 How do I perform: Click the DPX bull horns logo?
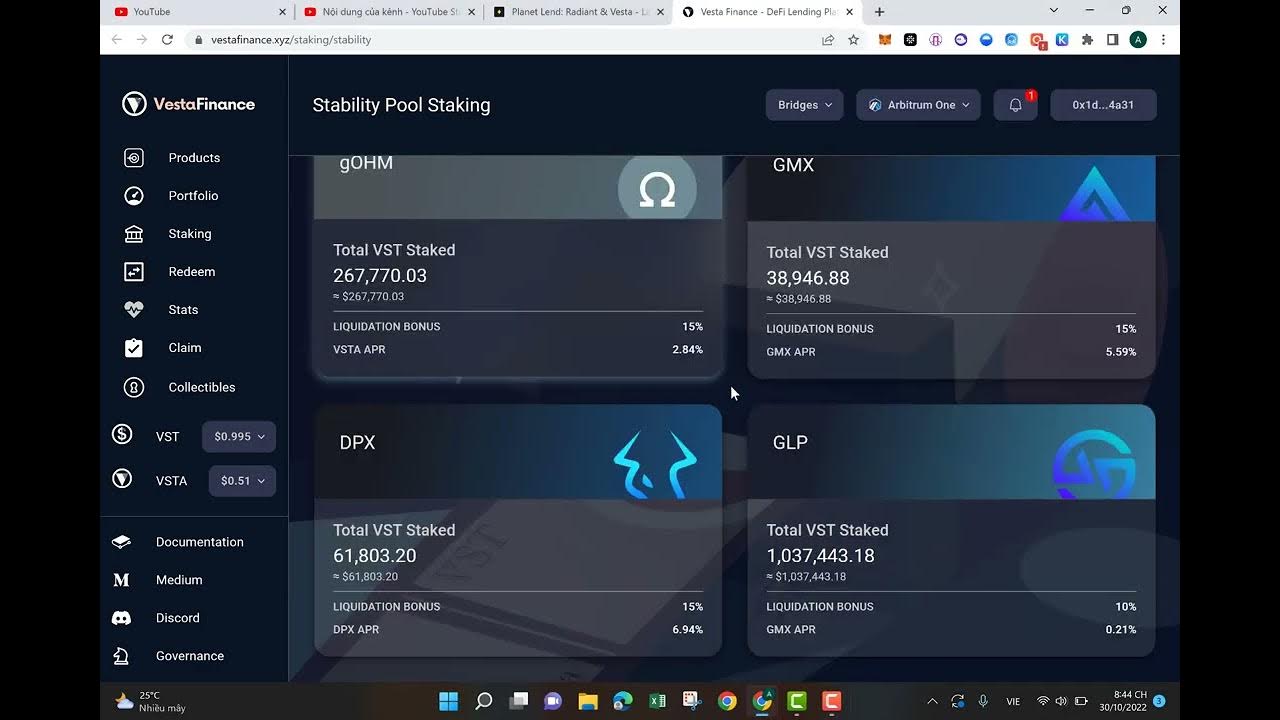point(655,465)
